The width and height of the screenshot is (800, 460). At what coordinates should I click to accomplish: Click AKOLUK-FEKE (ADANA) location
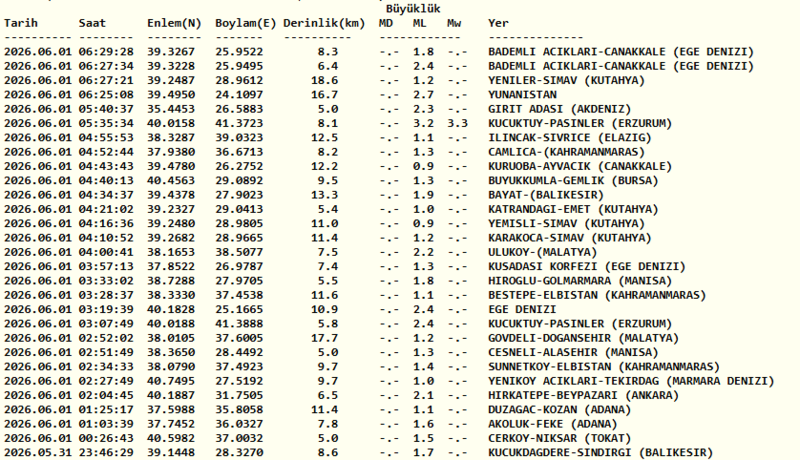pos(553,424)
